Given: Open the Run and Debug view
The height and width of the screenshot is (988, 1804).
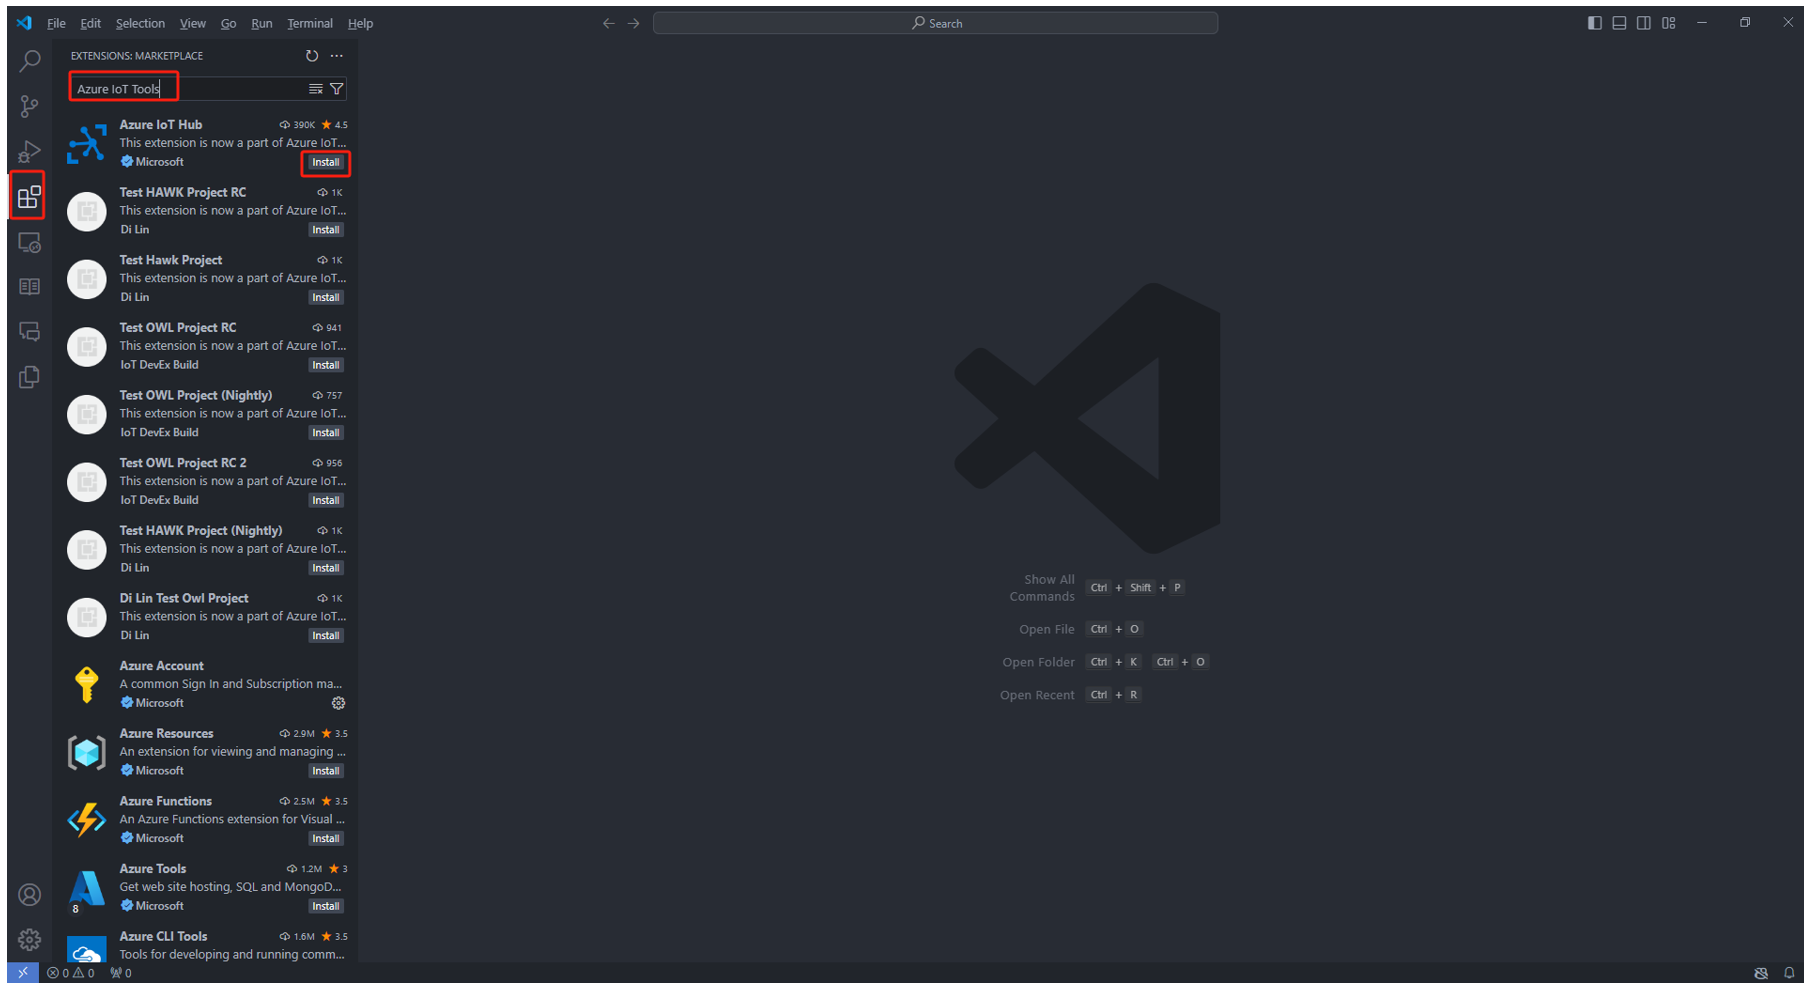Looking at the screenshot, I should (30, 151).
